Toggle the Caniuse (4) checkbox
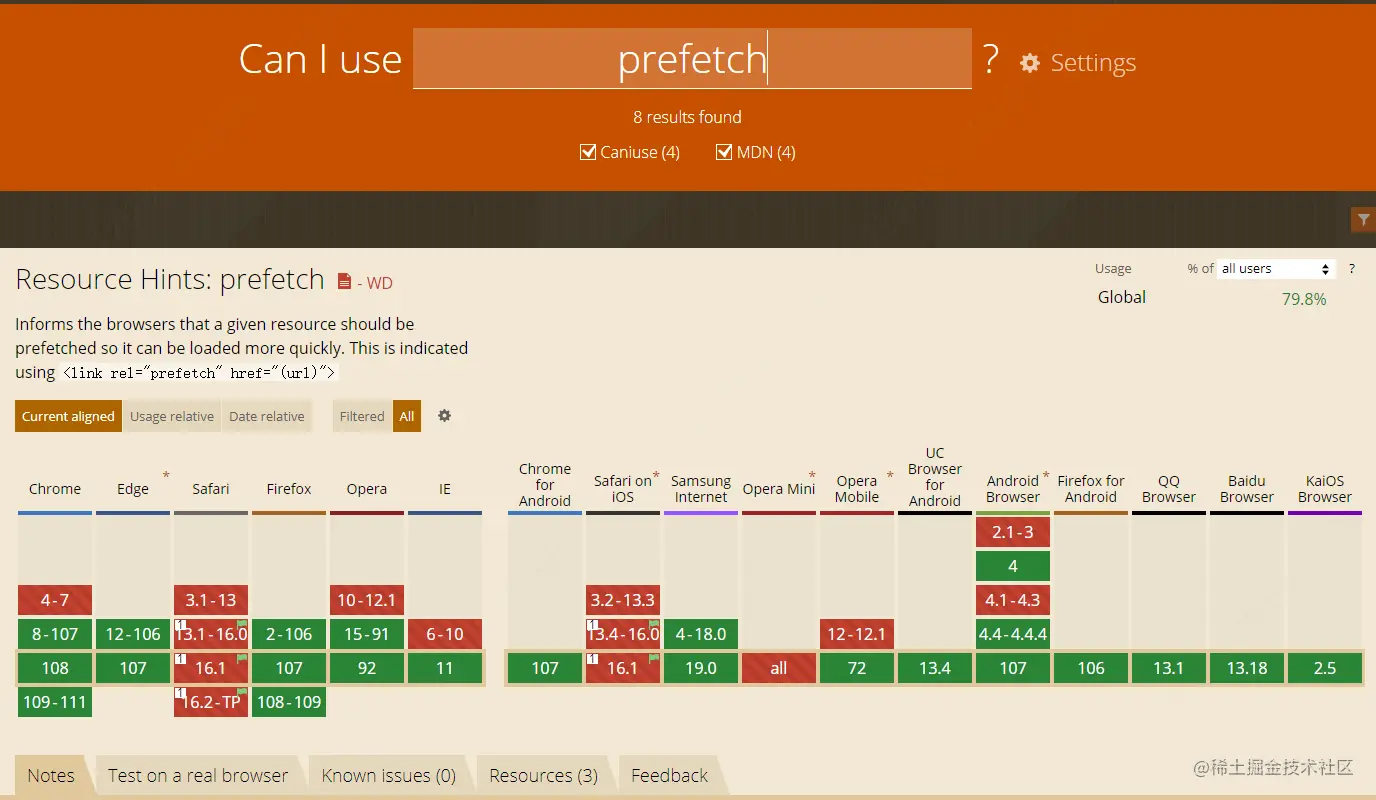 pyautogui.click(x=588, y=152)
